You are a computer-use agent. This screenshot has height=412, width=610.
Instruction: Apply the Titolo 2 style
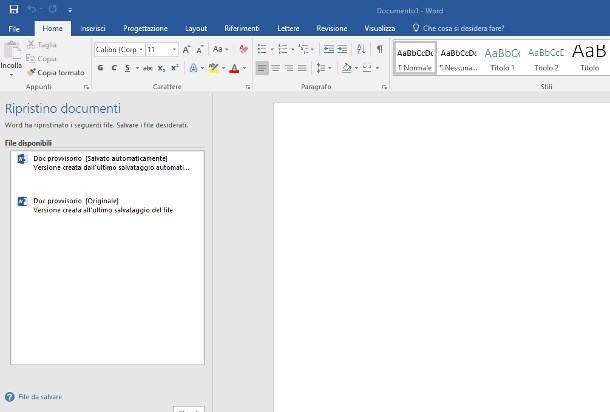click(546, 58)
